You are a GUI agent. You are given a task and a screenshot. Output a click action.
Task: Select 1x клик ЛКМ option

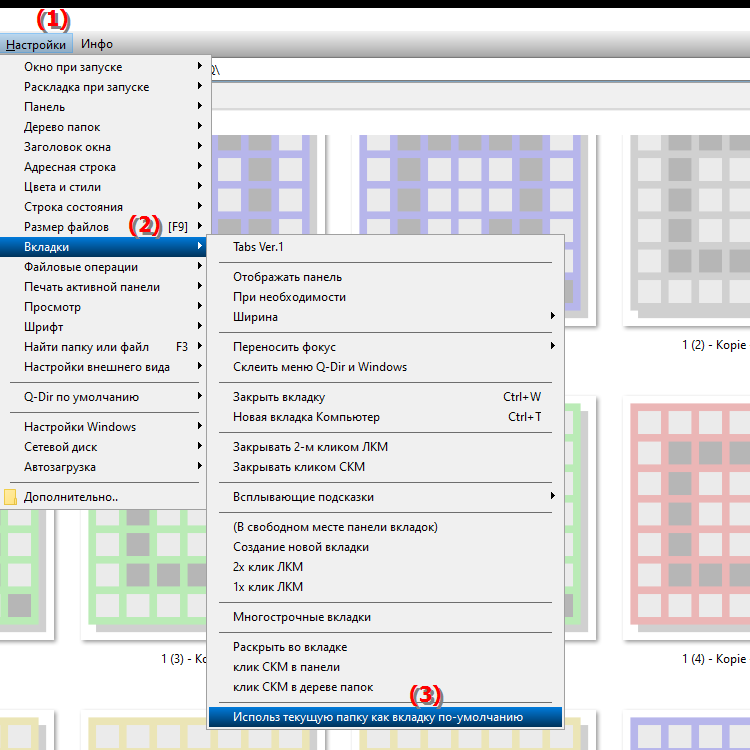pyautogui.click(x=386, y=587)
